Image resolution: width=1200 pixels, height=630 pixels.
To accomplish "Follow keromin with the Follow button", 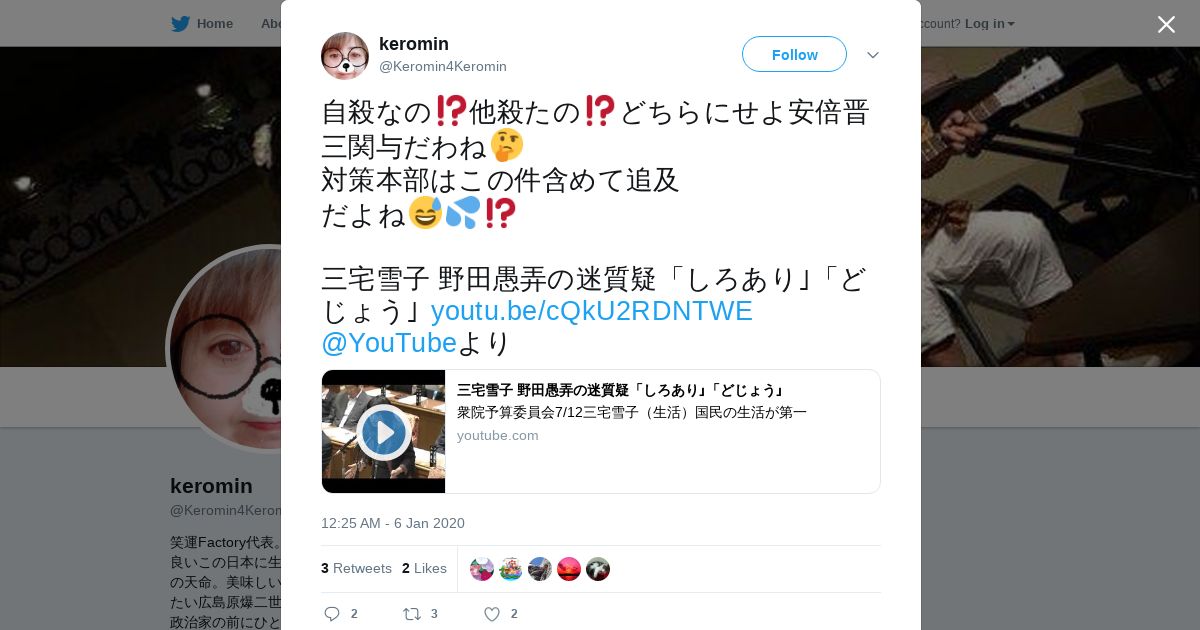I will (794, 54).
